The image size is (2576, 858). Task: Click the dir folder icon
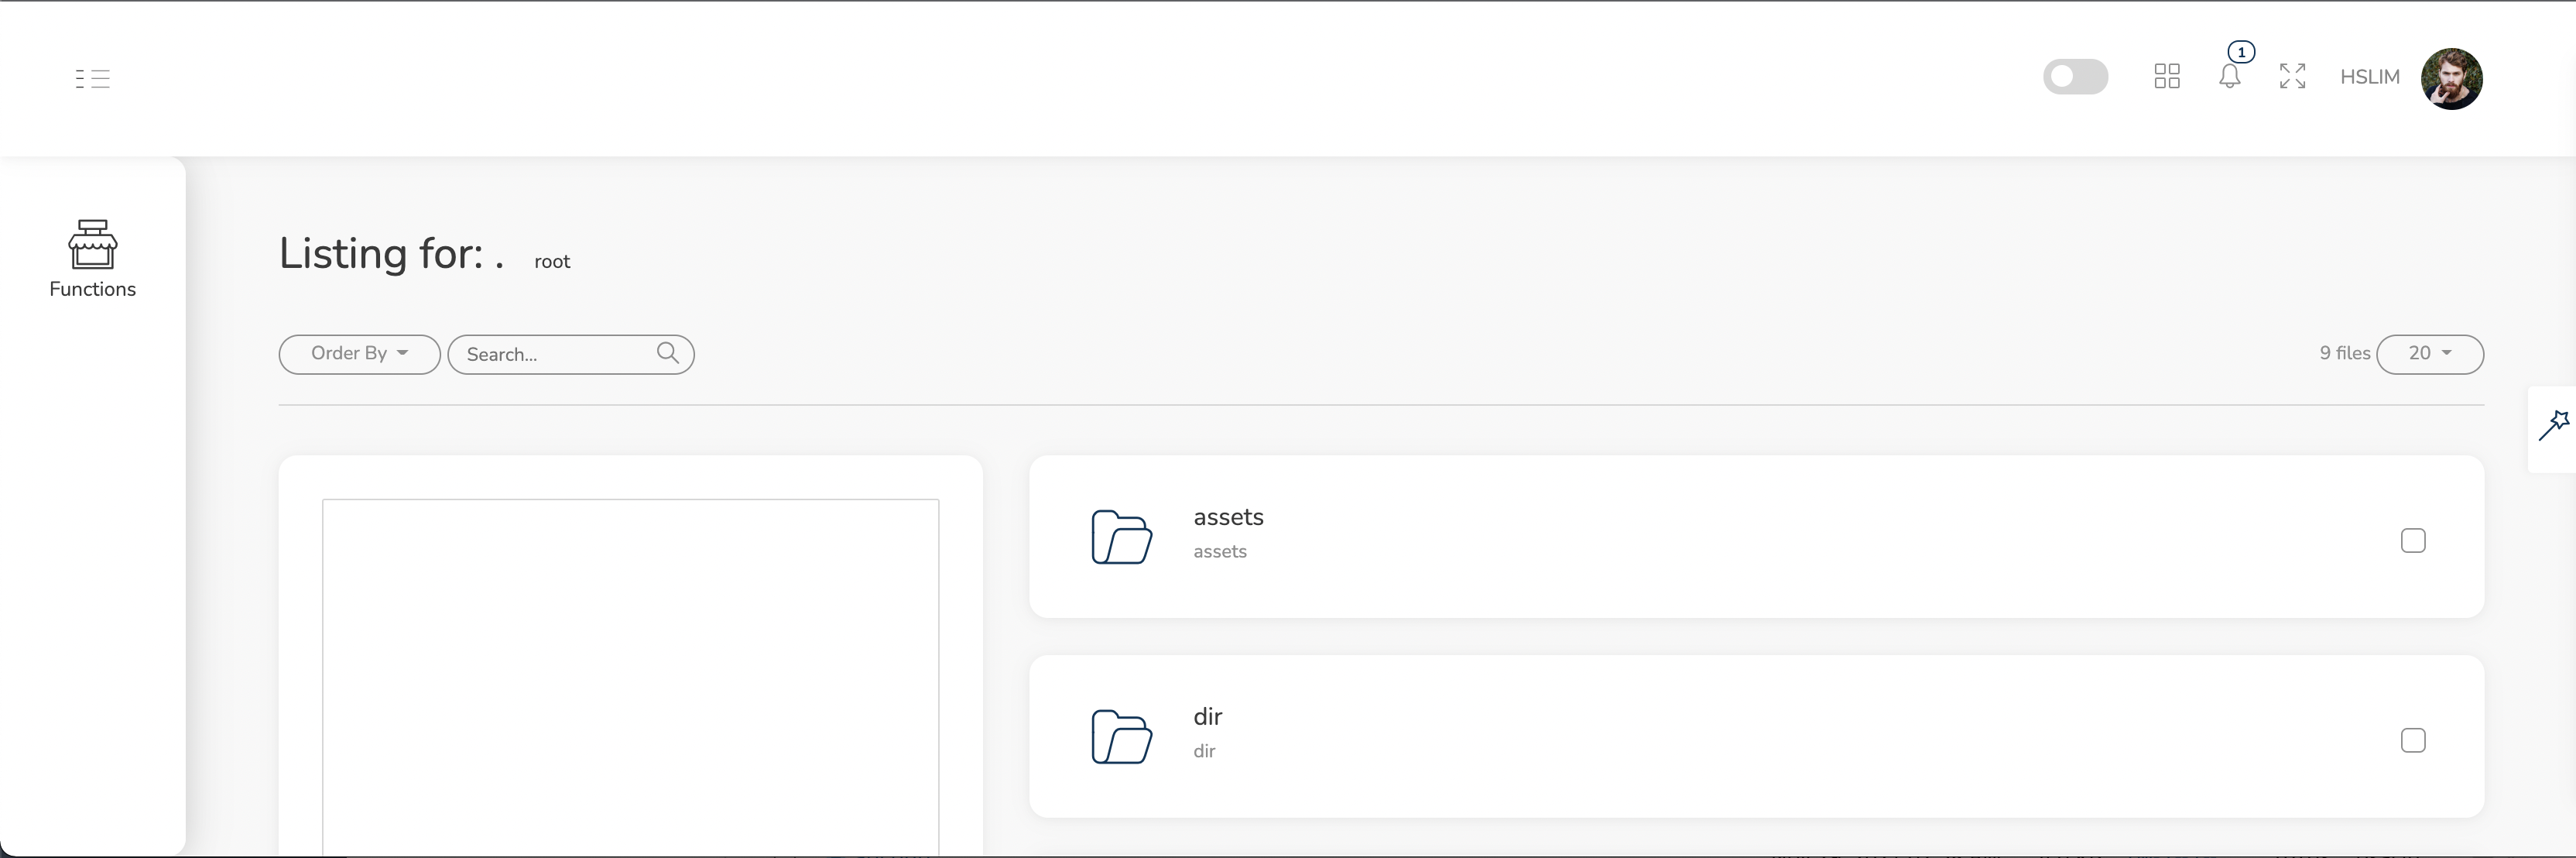pos(1121,737)
